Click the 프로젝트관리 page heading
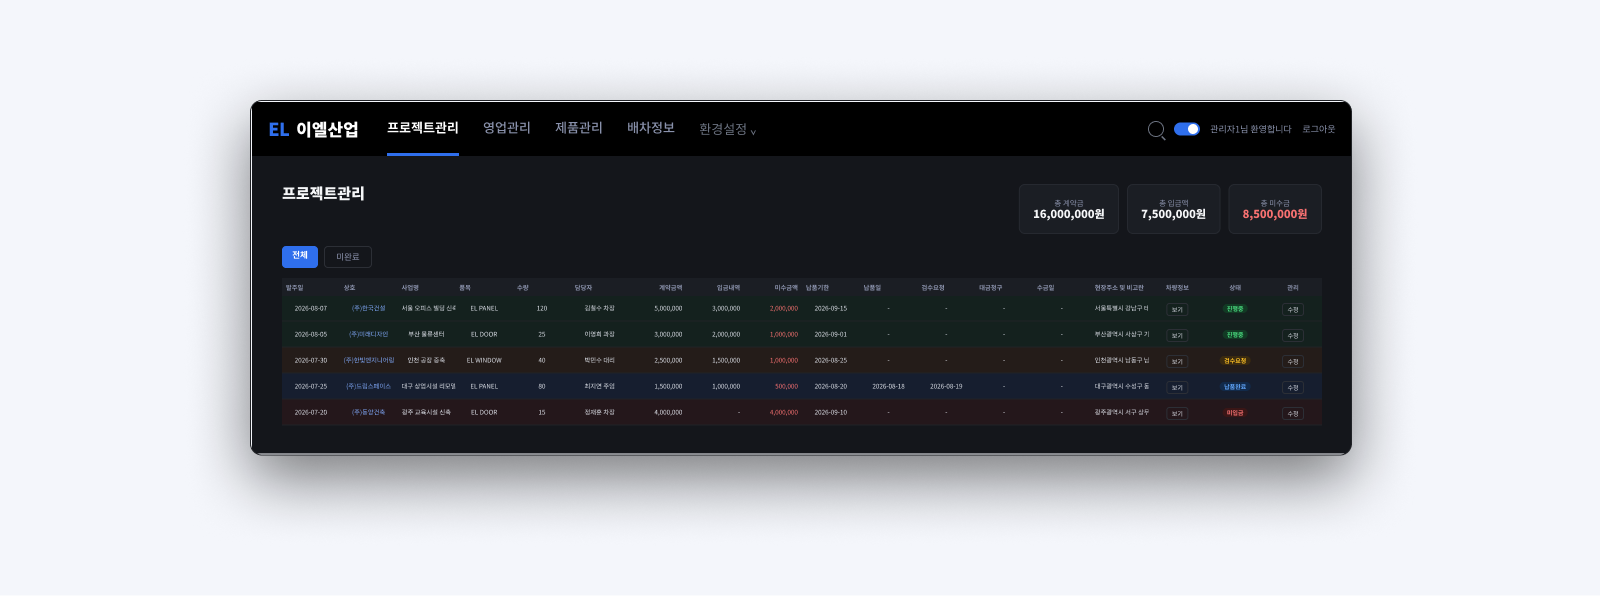The height and width of the screenshot is (596, 1600). coord(323,193)
